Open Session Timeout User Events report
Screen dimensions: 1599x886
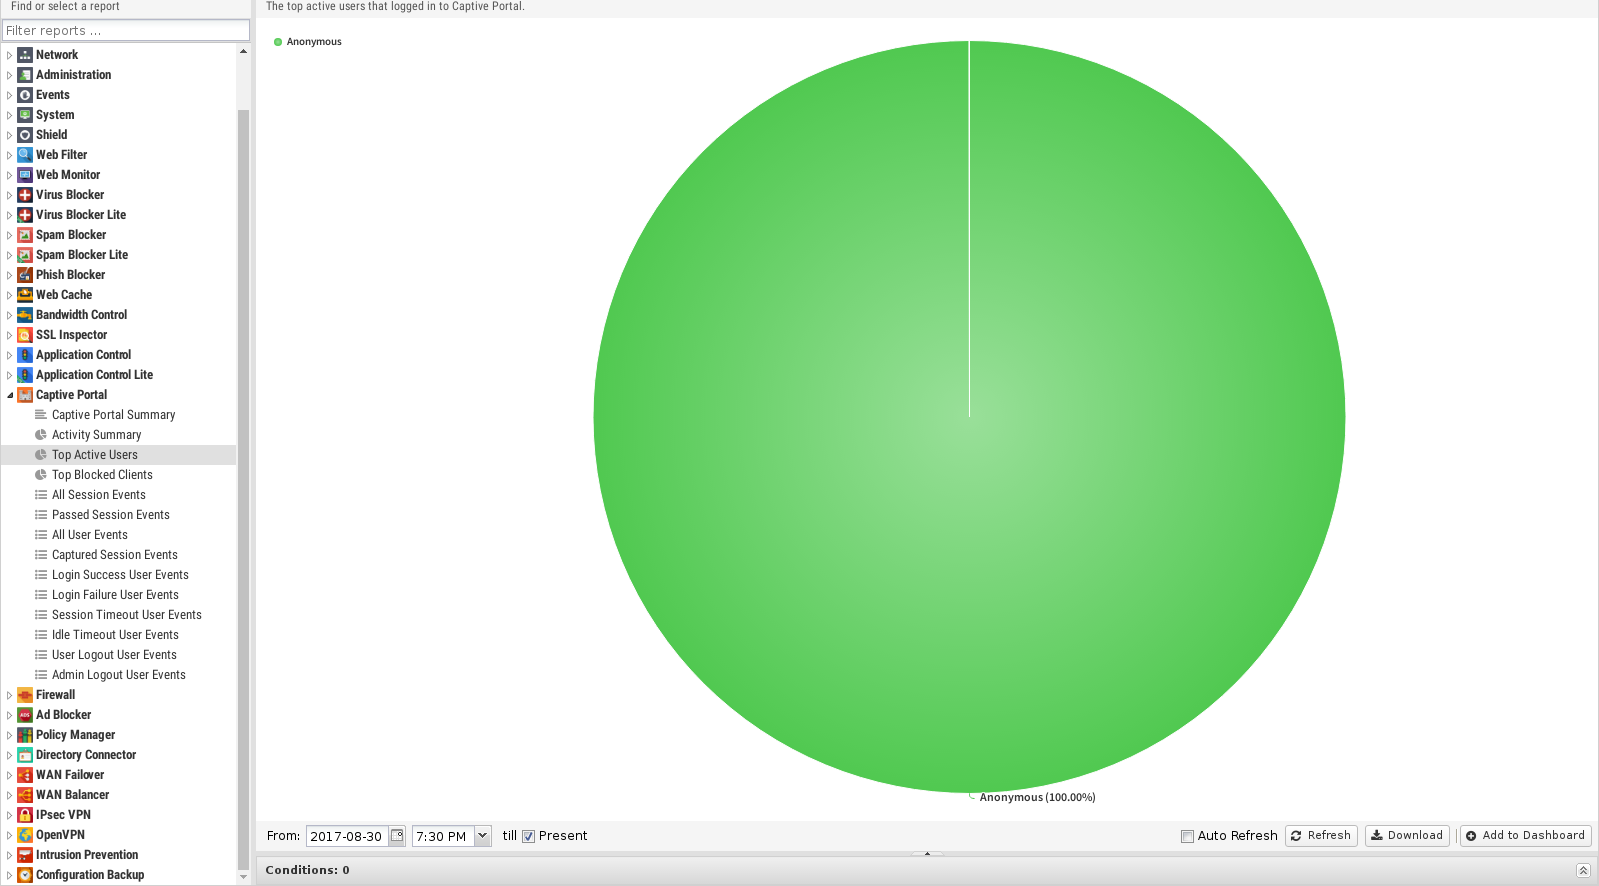127,615
